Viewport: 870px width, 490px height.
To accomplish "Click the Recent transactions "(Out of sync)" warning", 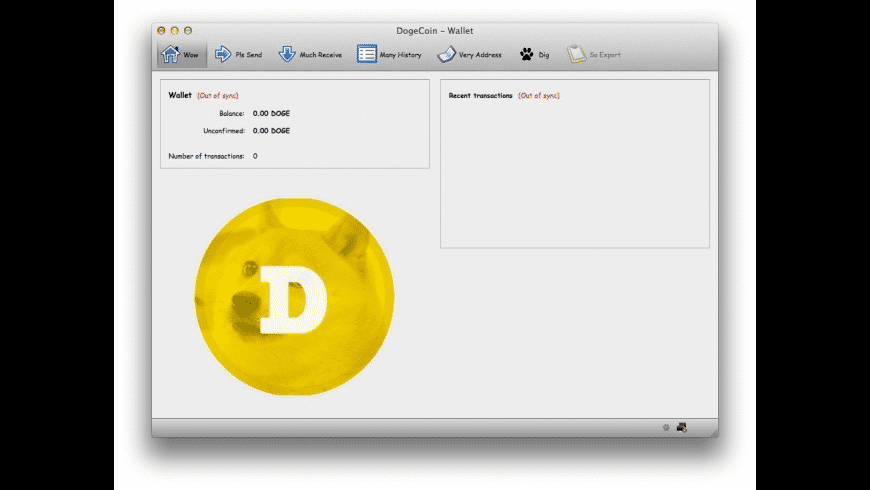I will (x=539, y=95).
